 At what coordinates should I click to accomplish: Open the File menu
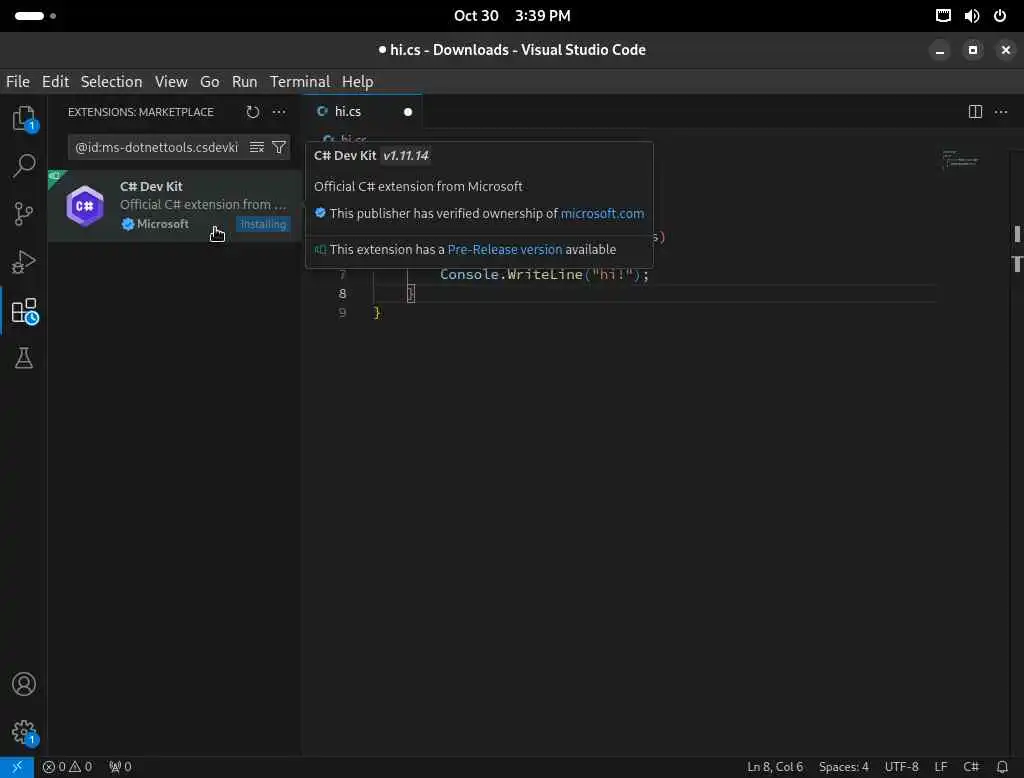click(18, 82)
